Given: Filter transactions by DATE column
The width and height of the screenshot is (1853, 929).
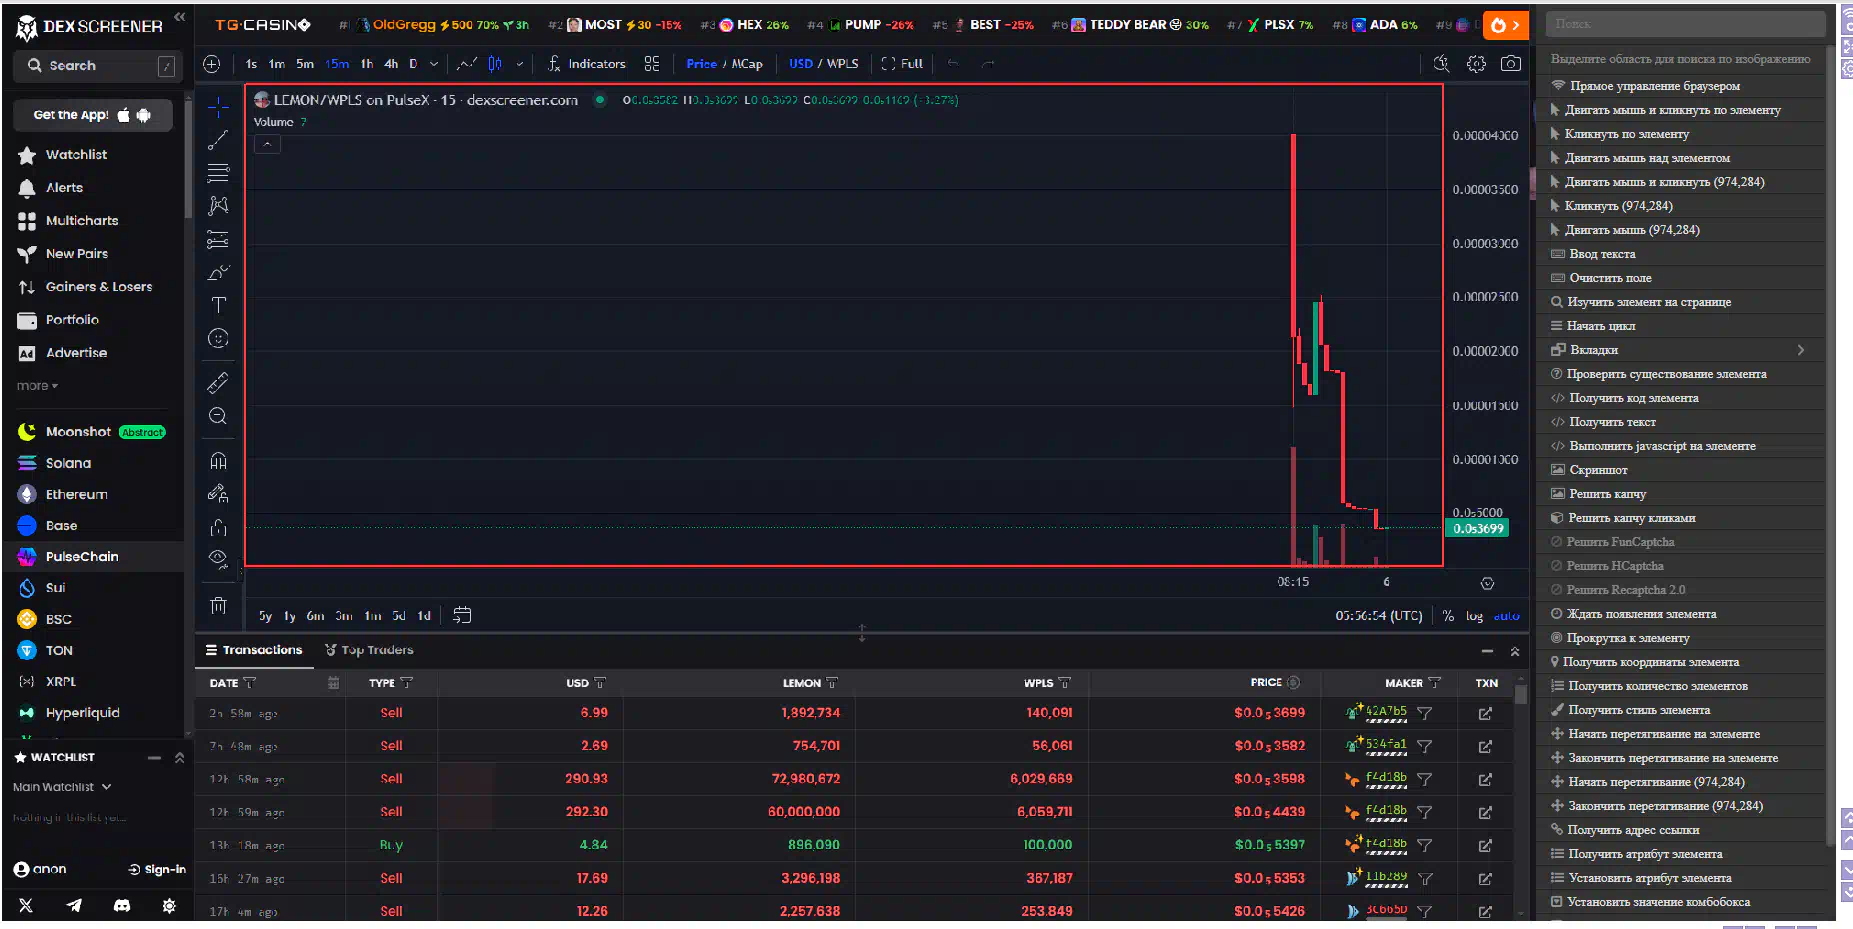Looking at the screenshot, I should click(x=249, y=683).
